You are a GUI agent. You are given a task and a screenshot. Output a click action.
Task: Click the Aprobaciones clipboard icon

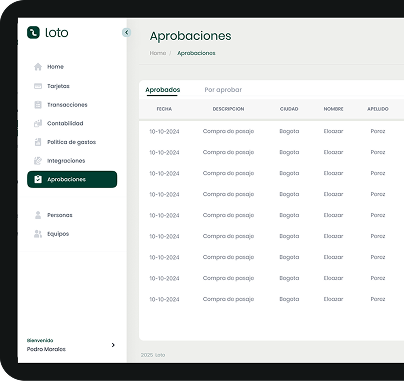(38, 179)
